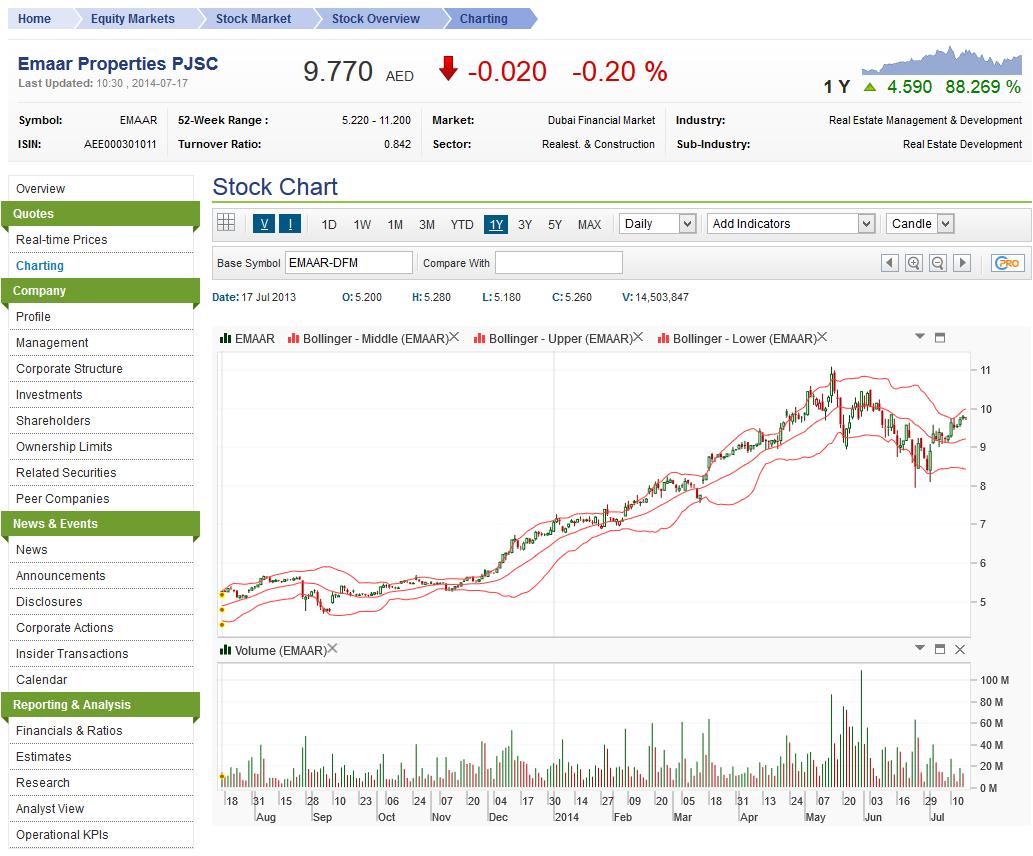Zoom in on the chart
The height and width of the screenshot is (856, 1033).
tap(914, 263)
